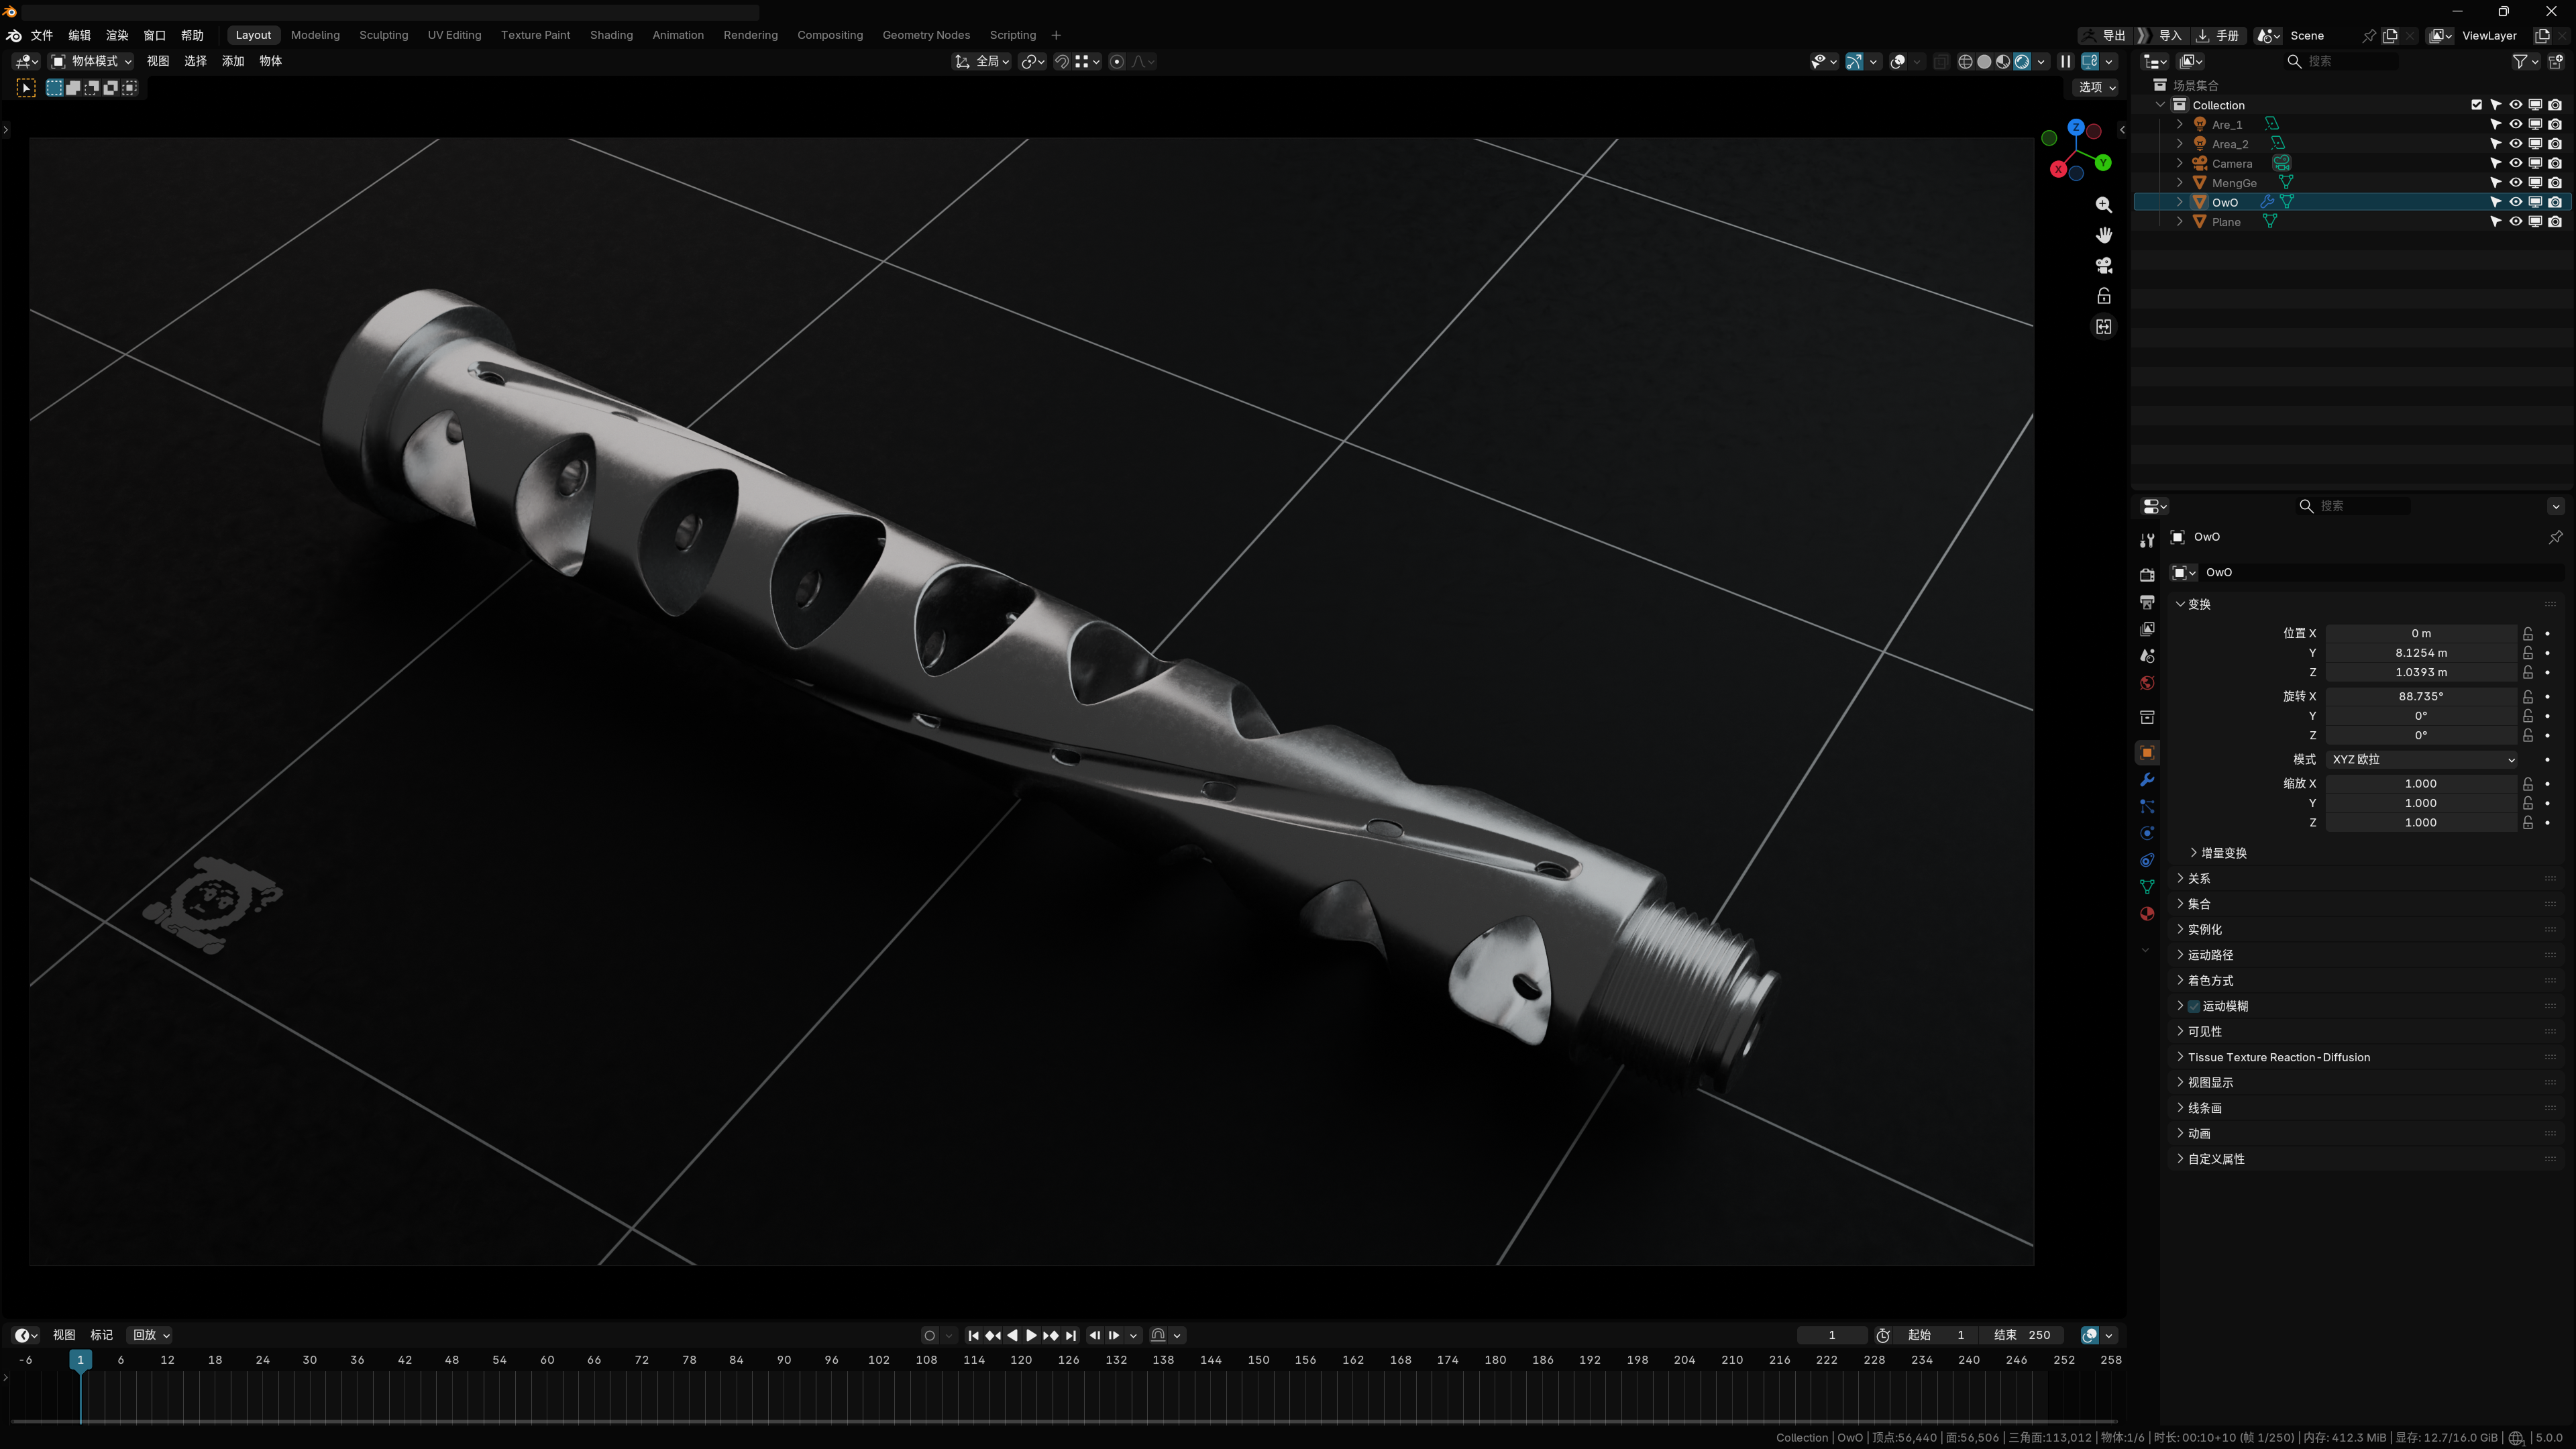Switch to the Shading workspace tab
The height and width of the screenshot is (1449, 2576).
tap(611, 35)
